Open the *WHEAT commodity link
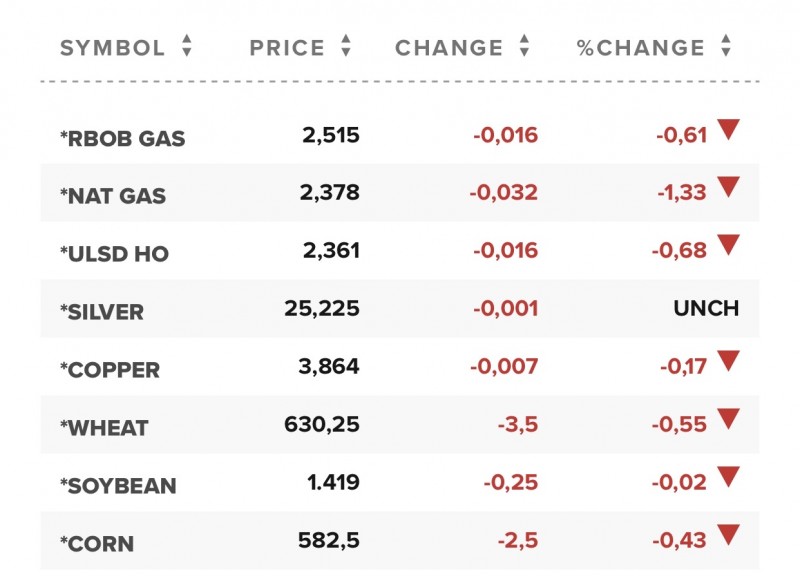The height and width of the screenshot is (576, 800). 104,429
